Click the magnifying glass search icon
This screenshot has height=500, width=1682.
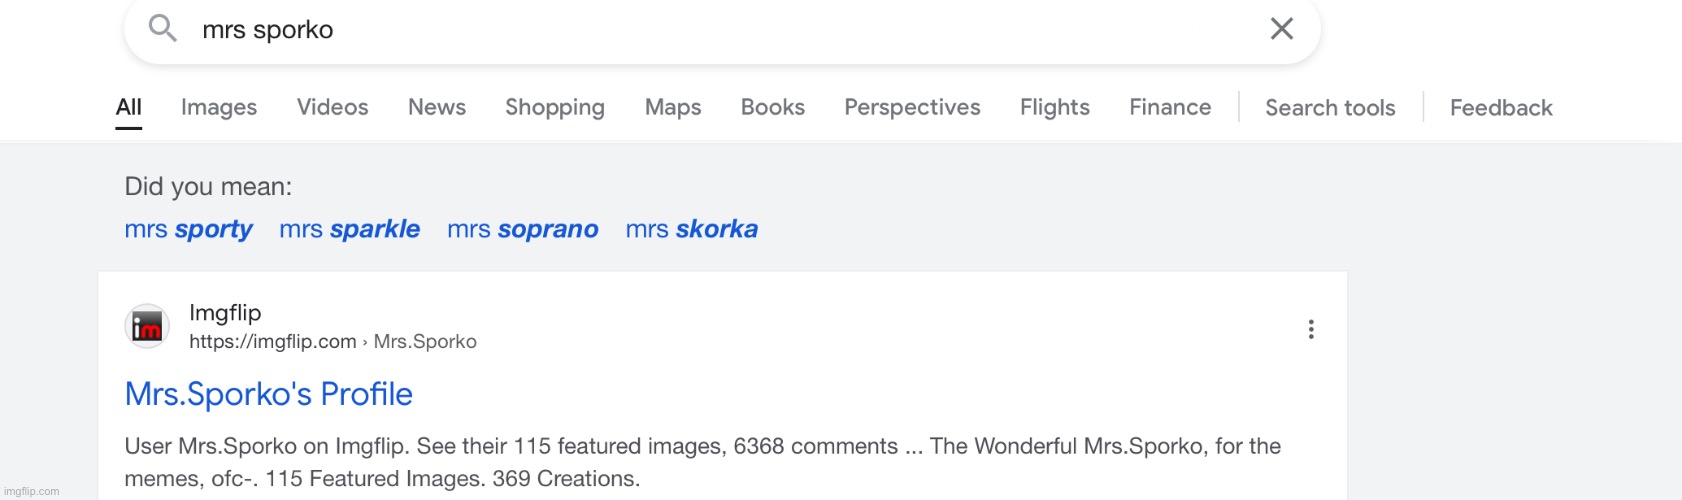point(162,29)
